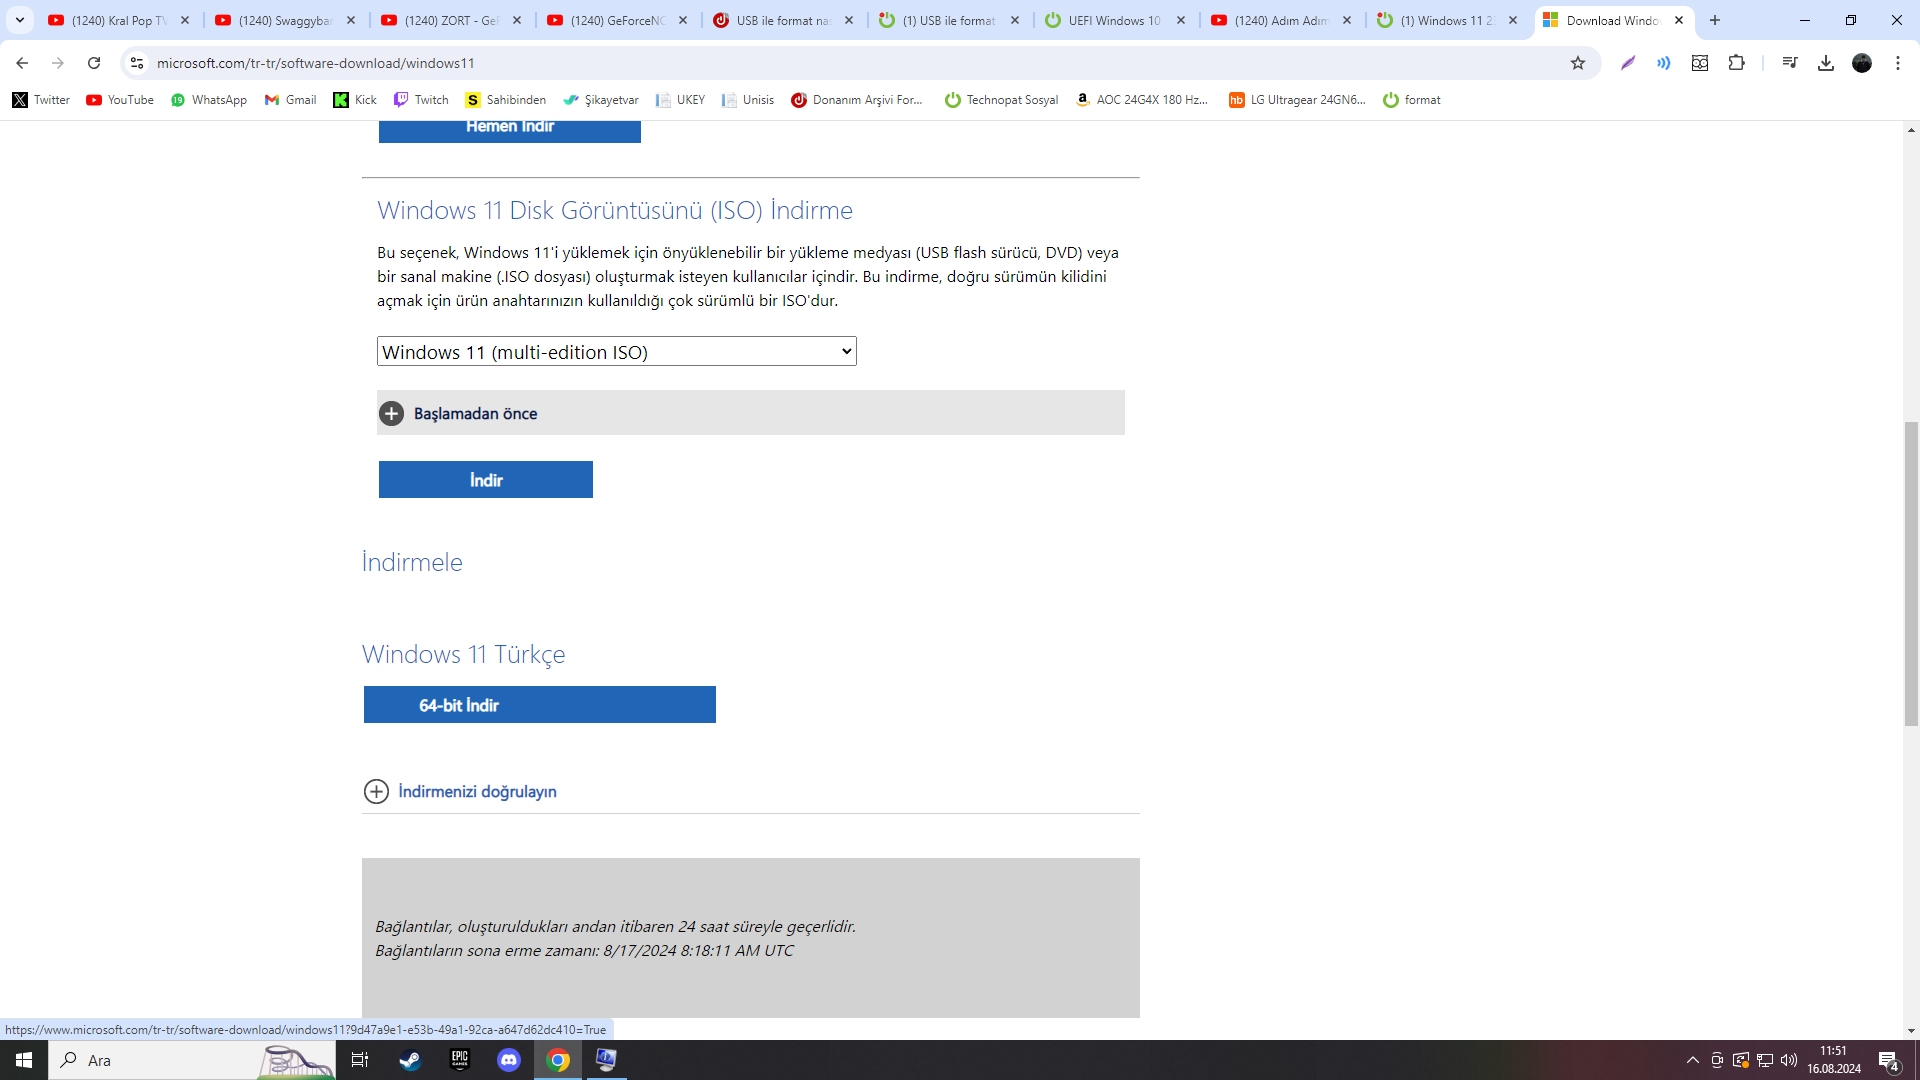Open the tab search dropdown arrow
This screenshot has height=1080, width=1920.
(19, 20)
